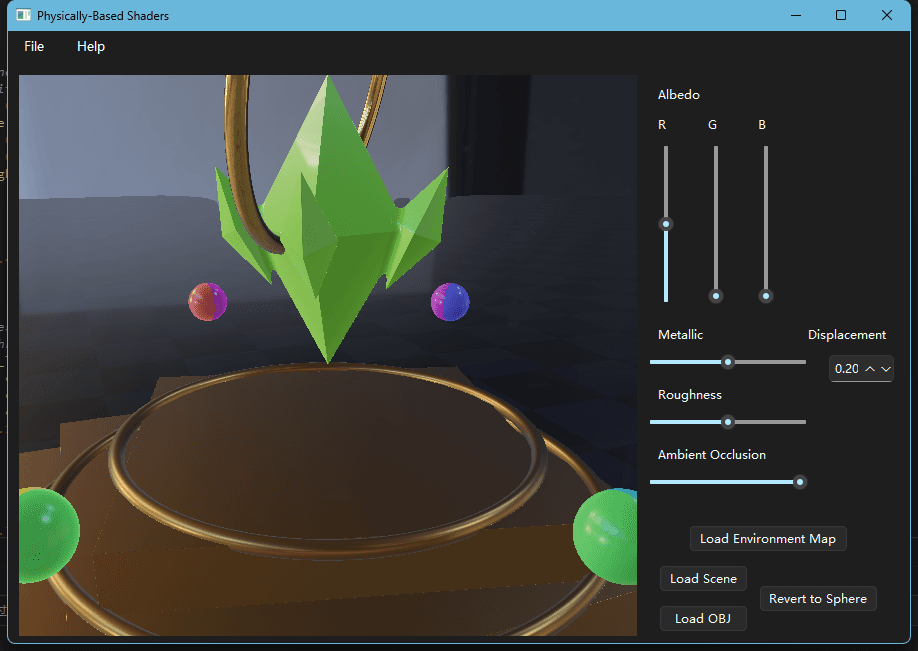Click the Roughness label
This screenshot has height=651, width=918.
(x=690, y=395)
